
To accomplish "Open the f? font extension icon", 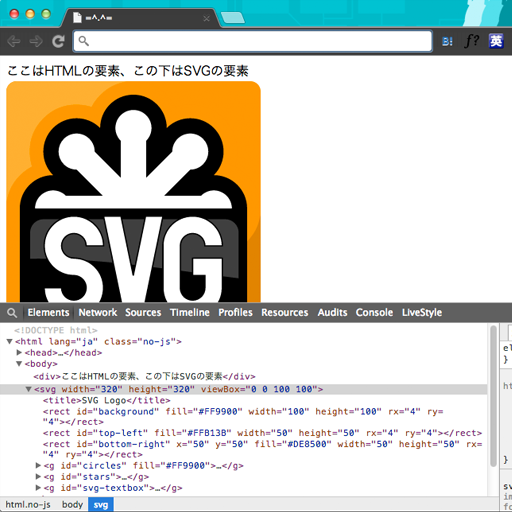I will (x=471, y=41).
